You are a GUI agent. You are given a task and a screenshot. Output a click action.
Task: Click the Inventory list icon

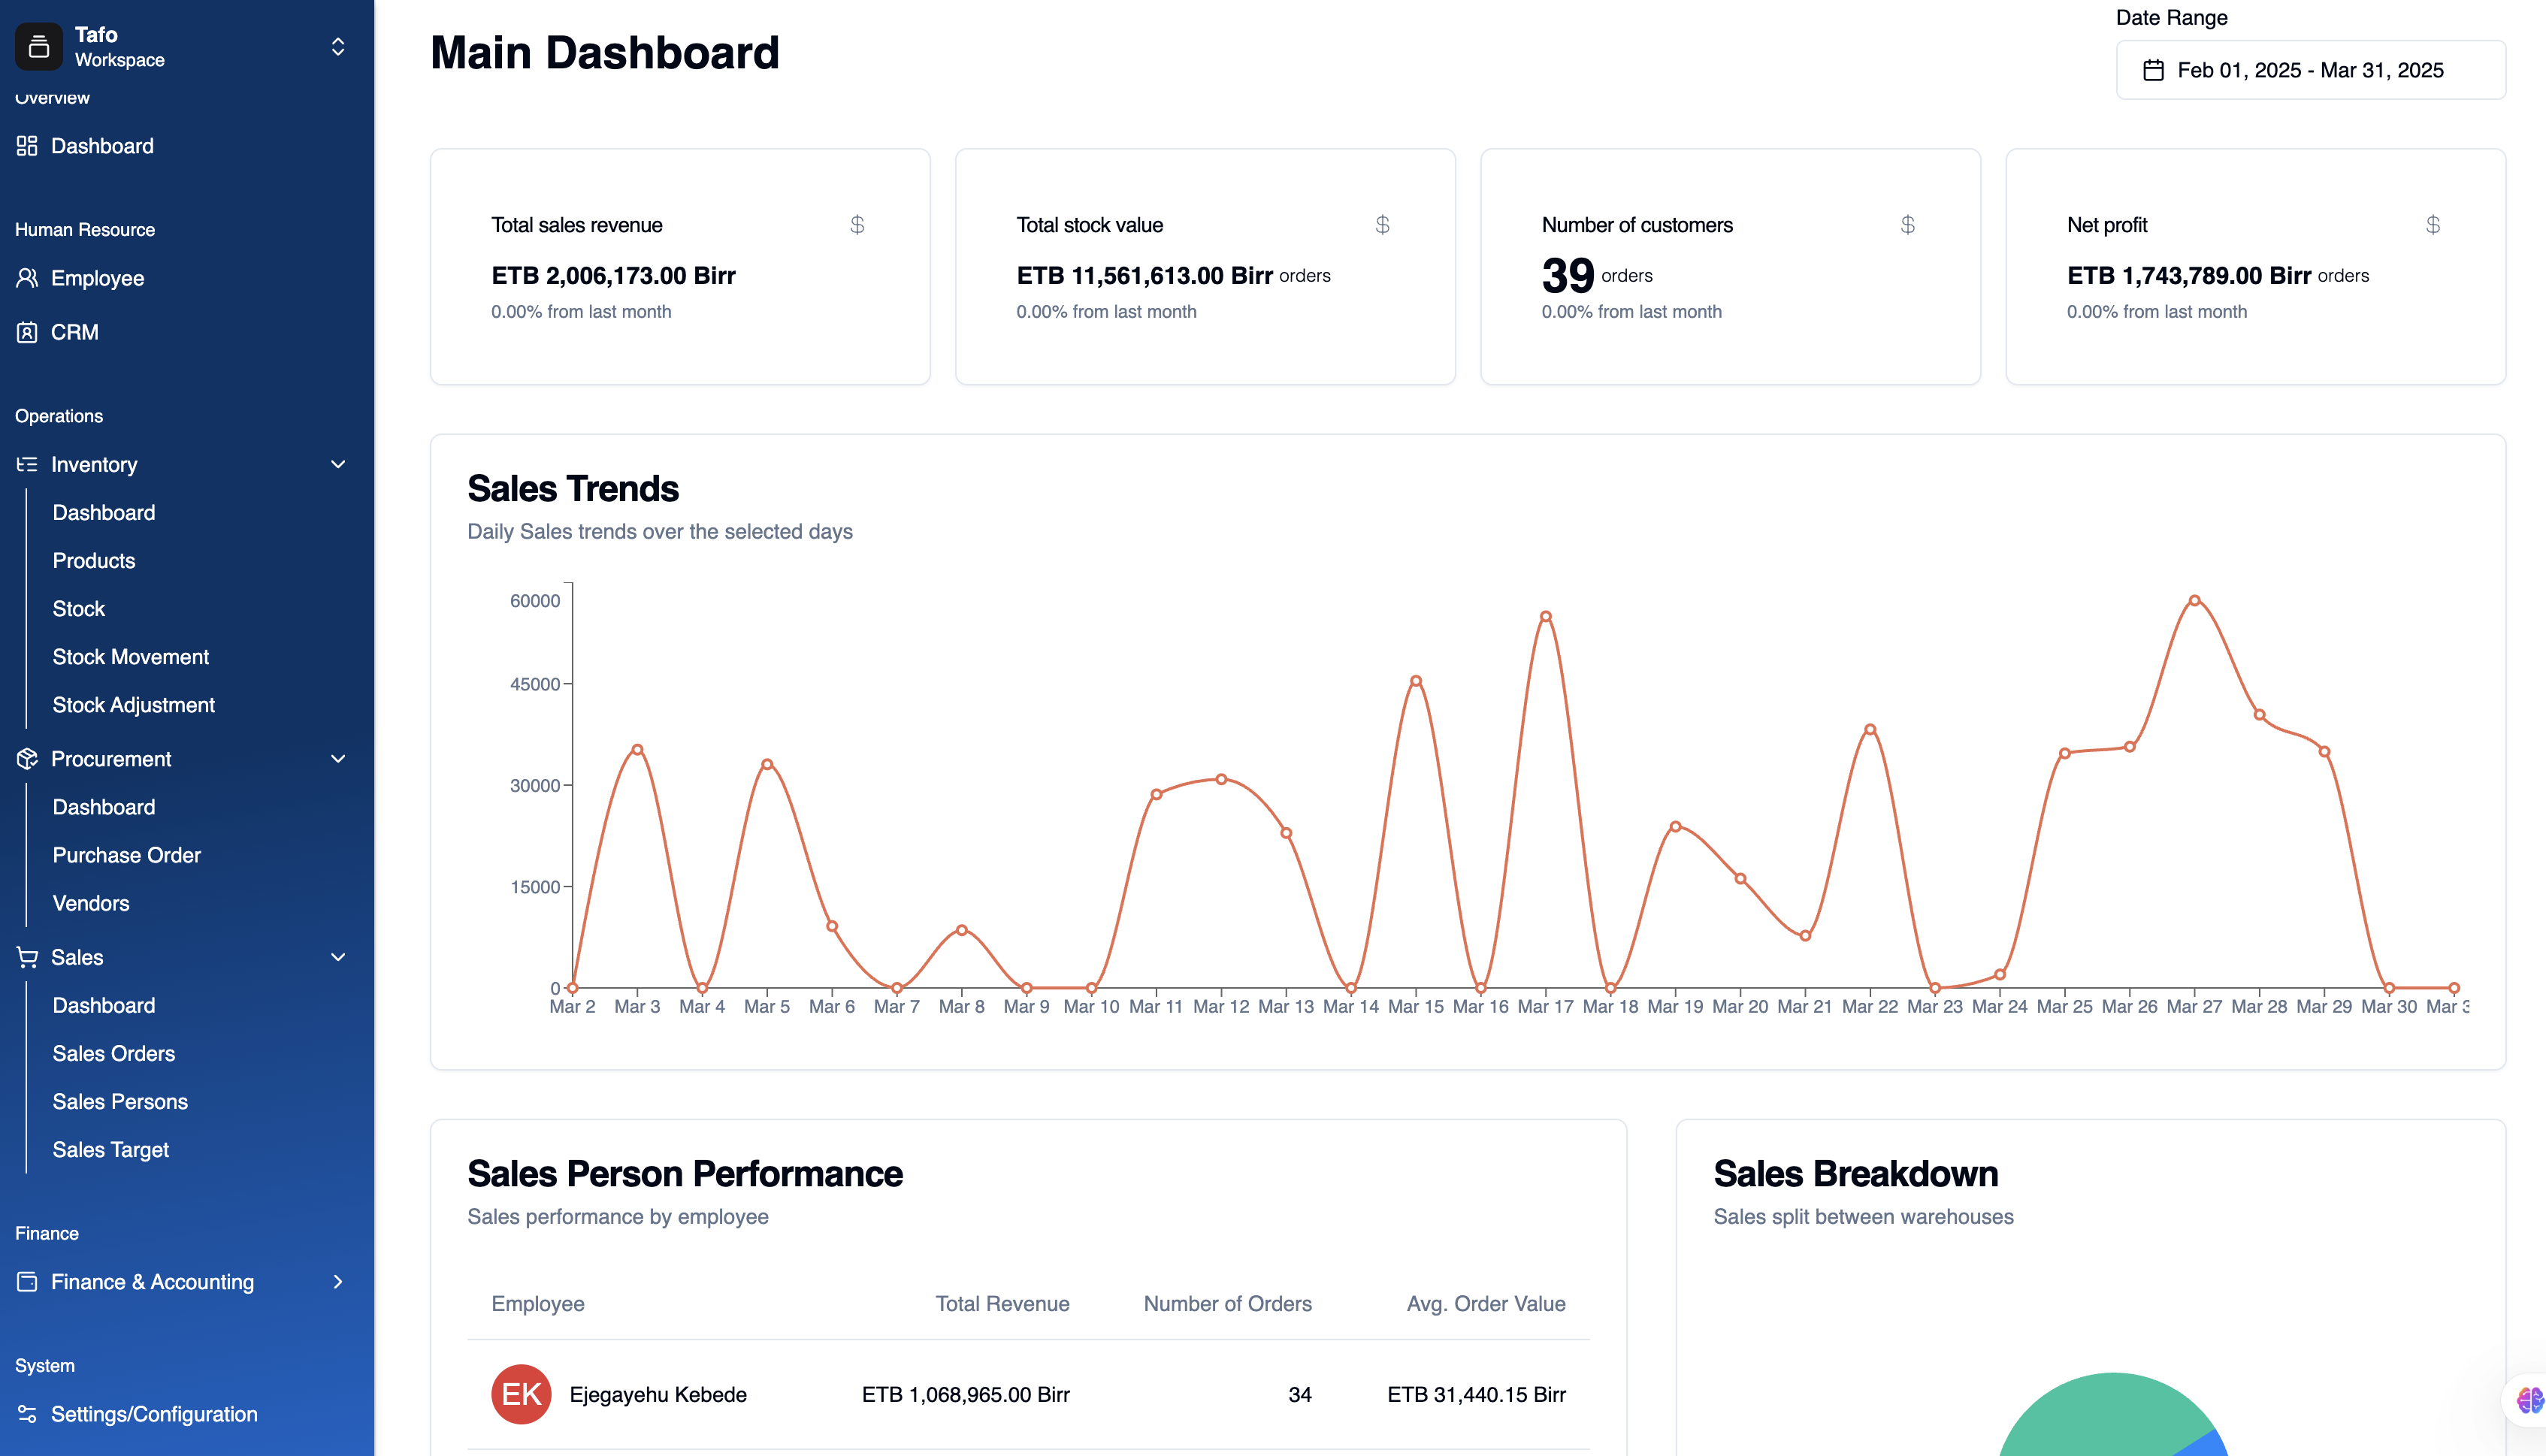27,464
